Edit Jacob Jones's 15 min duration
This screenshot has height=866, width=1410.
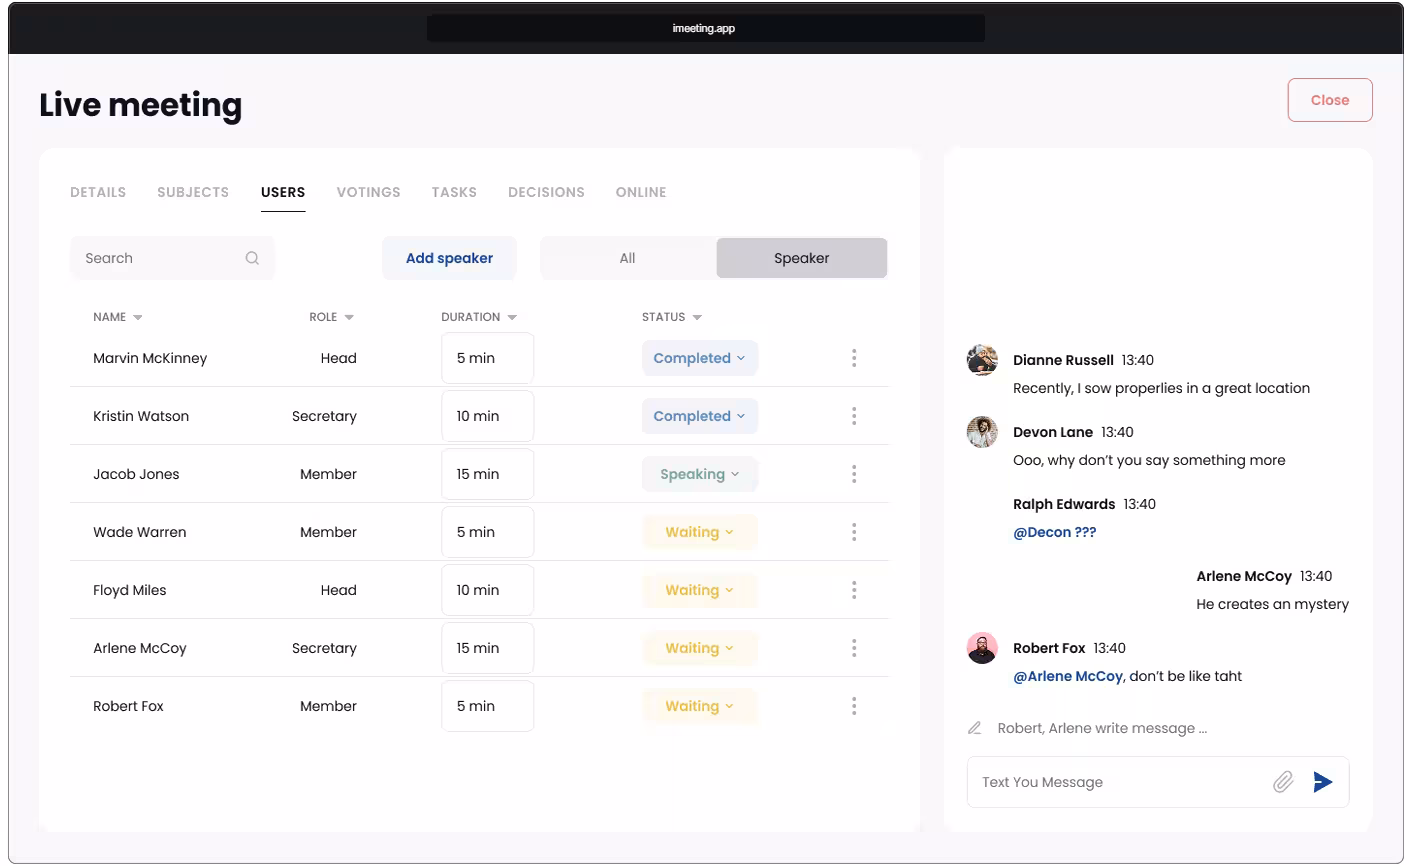tap(487, 474)
